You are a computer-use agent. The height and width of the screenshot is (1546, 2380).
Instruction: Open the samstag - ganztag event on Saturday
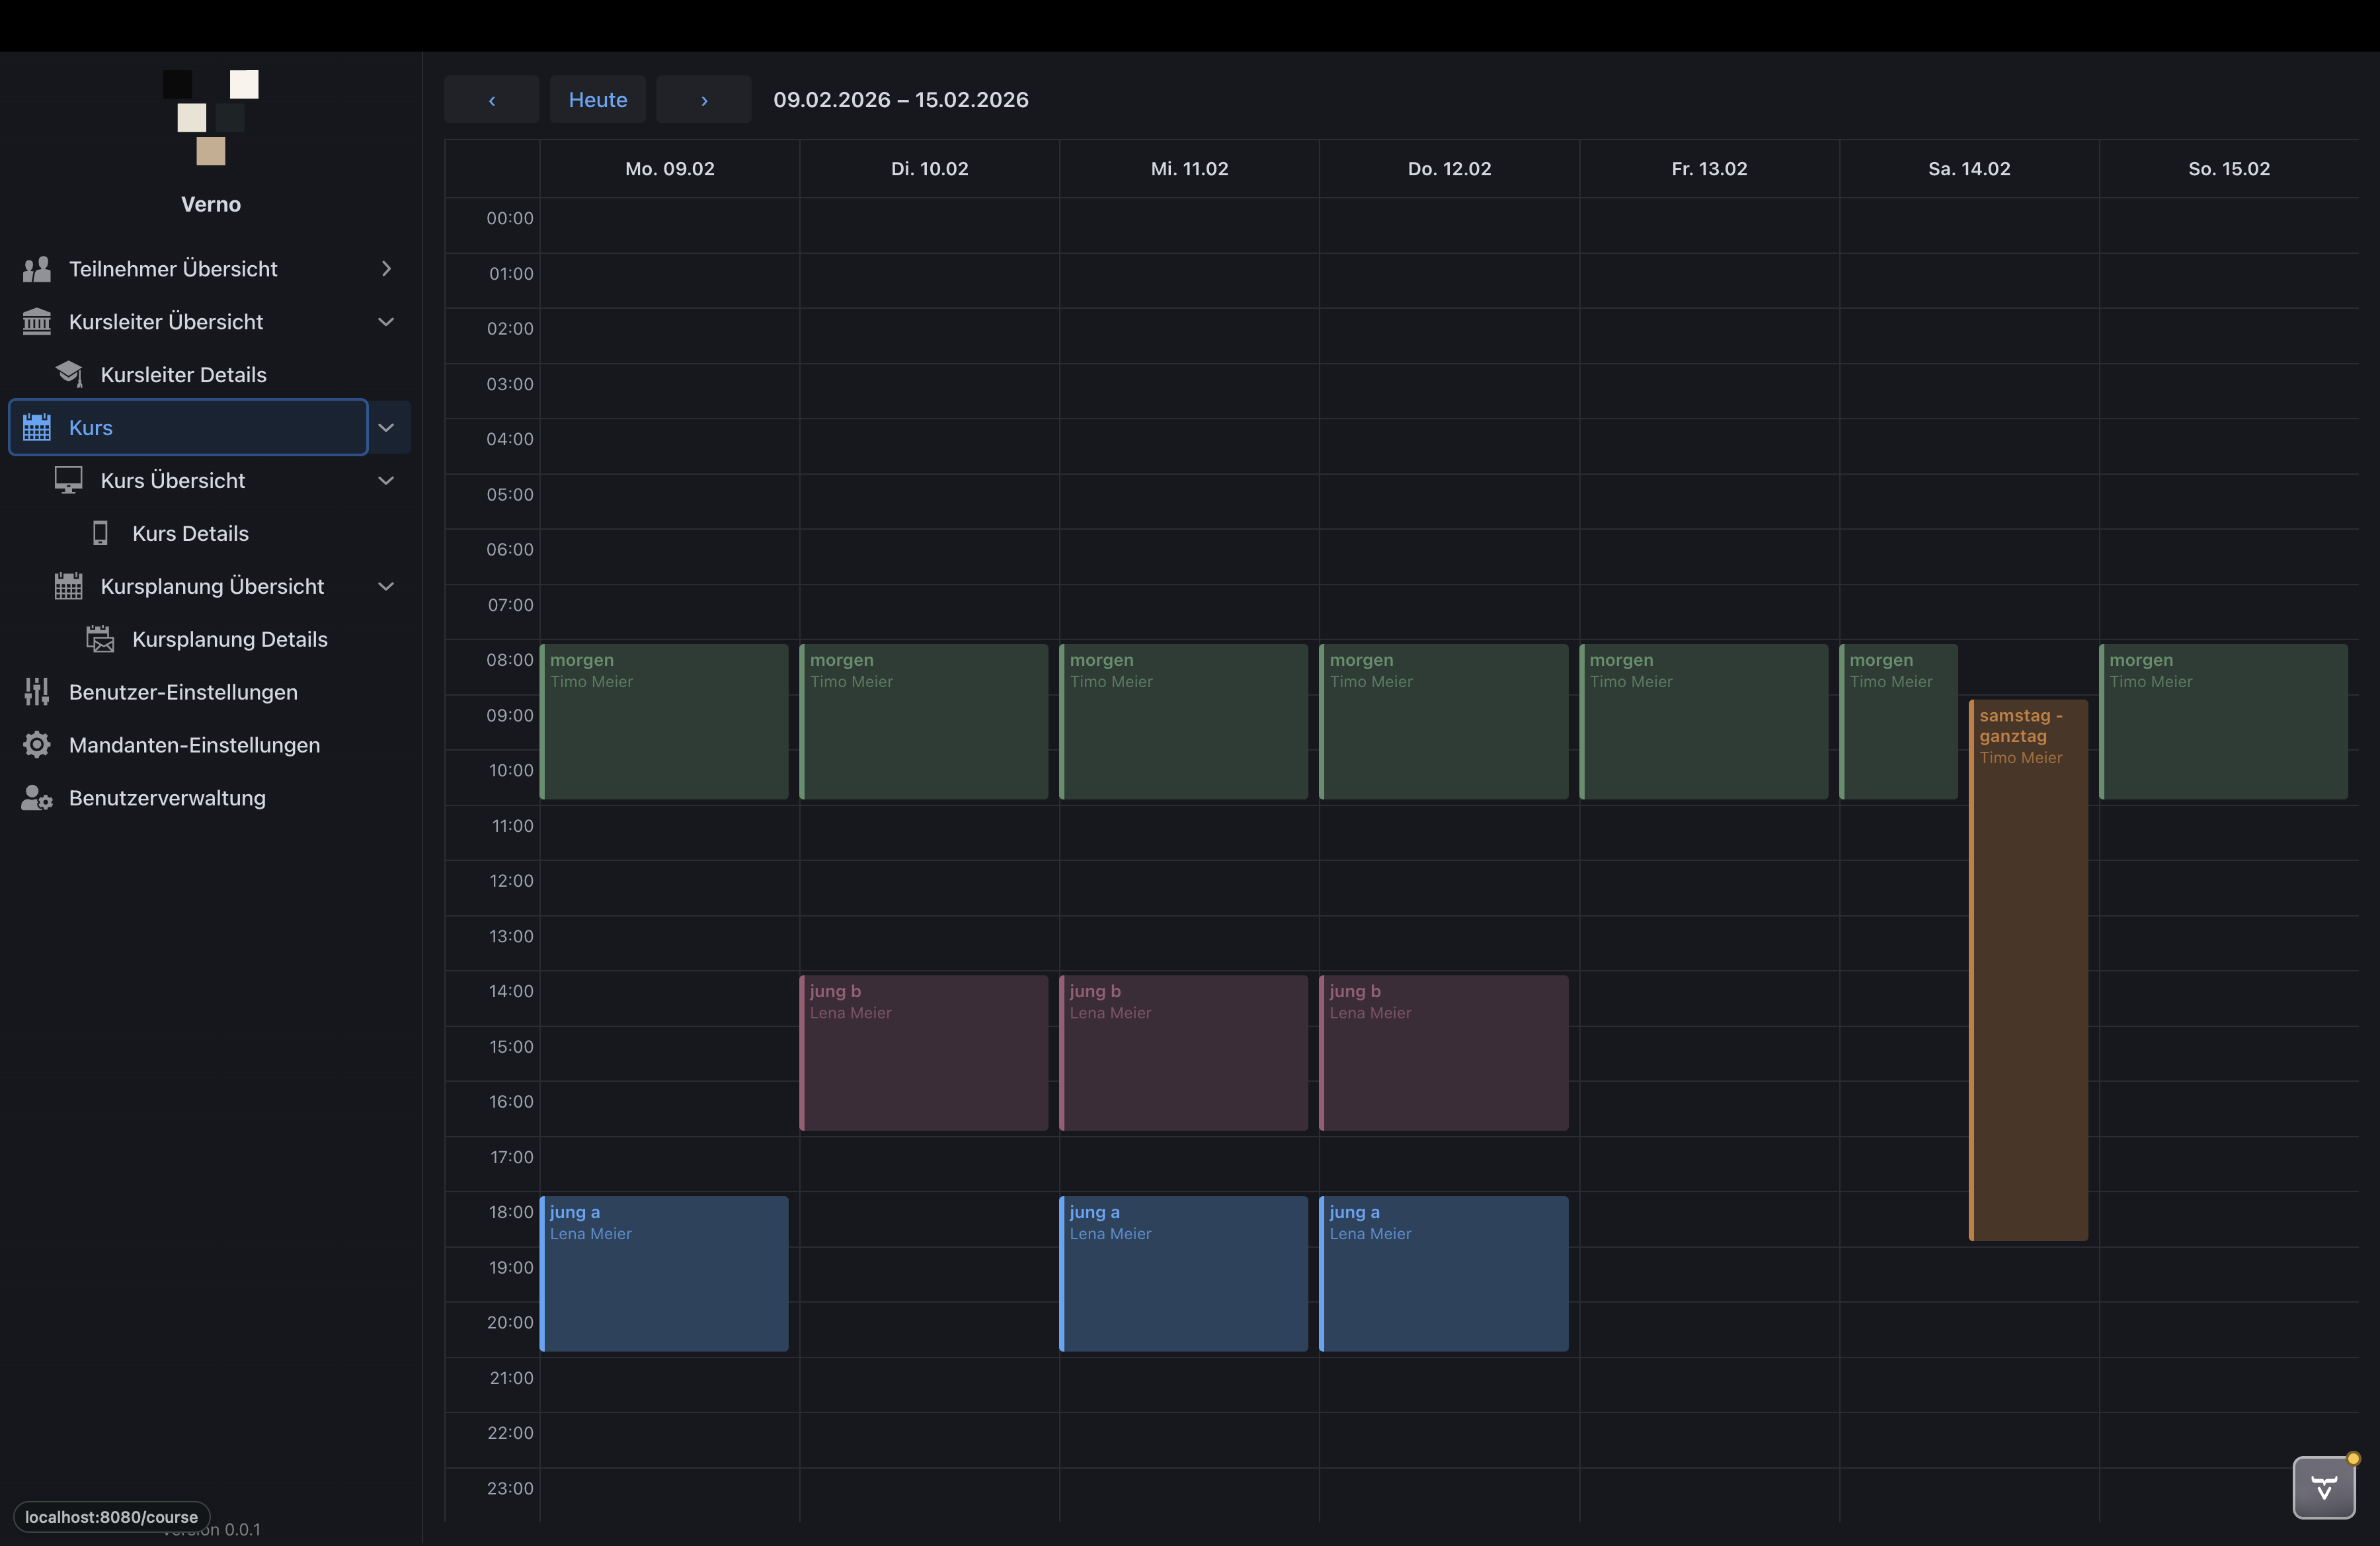pyautogui.click(x=2029, y=970)
